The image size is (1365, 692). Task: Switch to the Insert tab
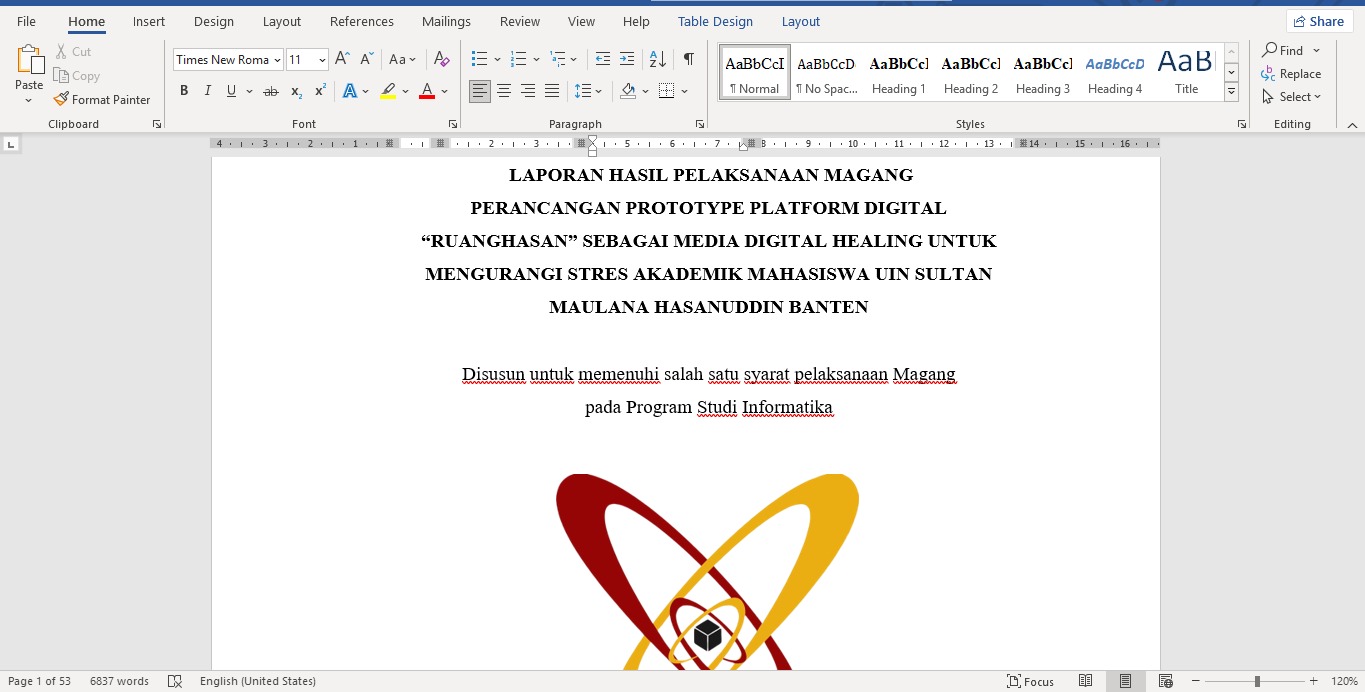tap(149, 21)
